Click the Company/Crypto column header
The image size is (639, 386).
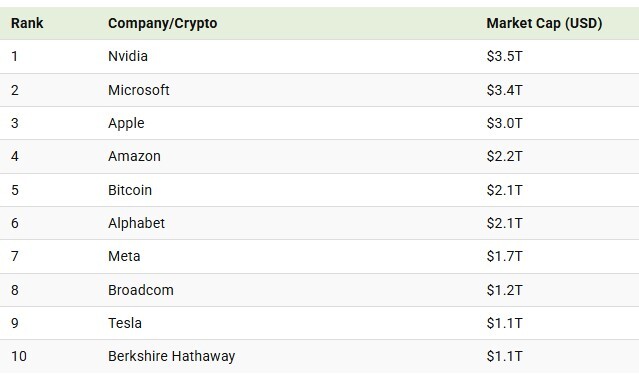(163, 23)
